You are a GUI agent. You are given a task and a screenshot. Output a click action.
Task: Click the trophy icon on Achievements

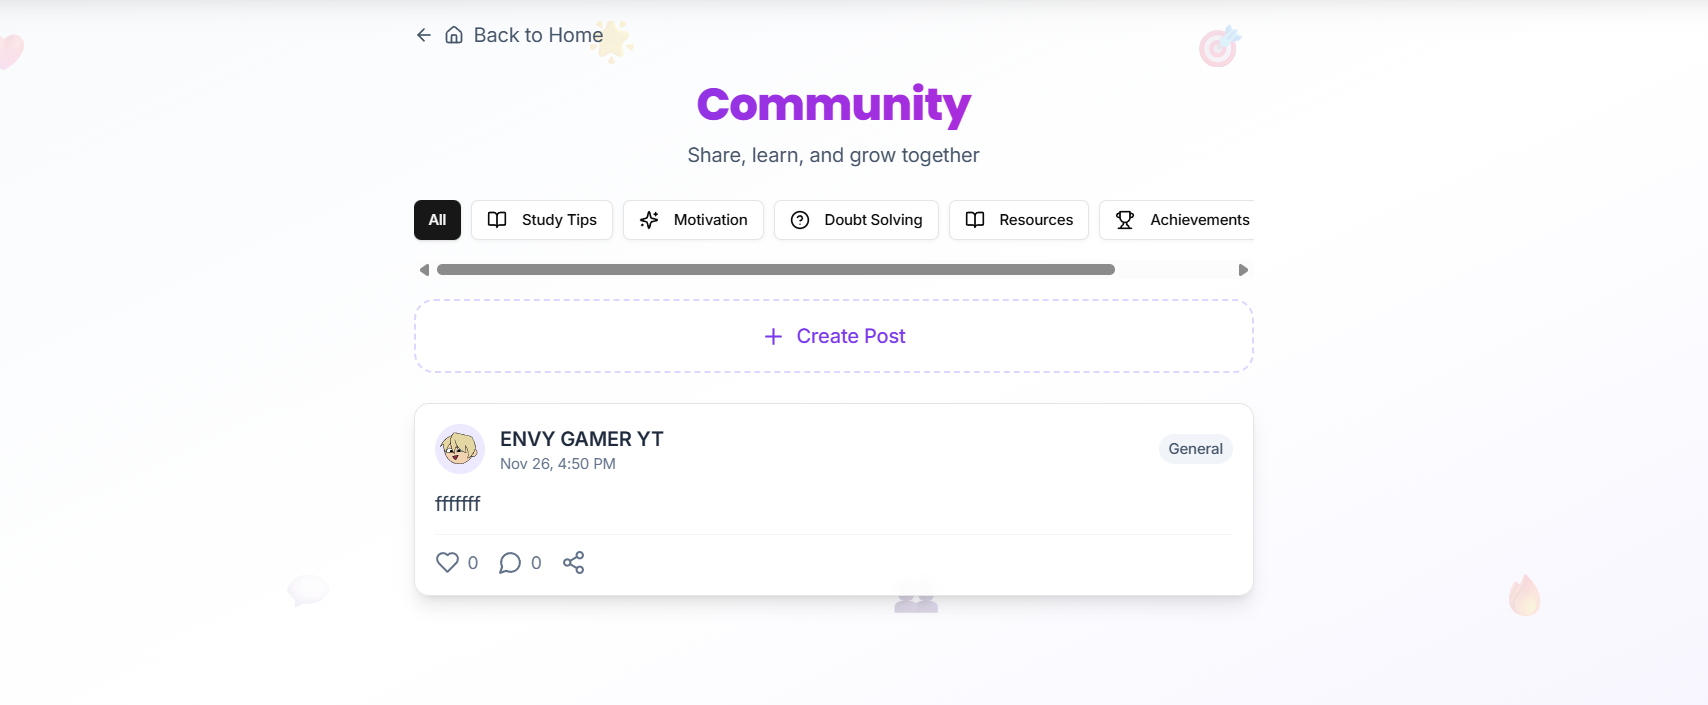click(1125, 220)
